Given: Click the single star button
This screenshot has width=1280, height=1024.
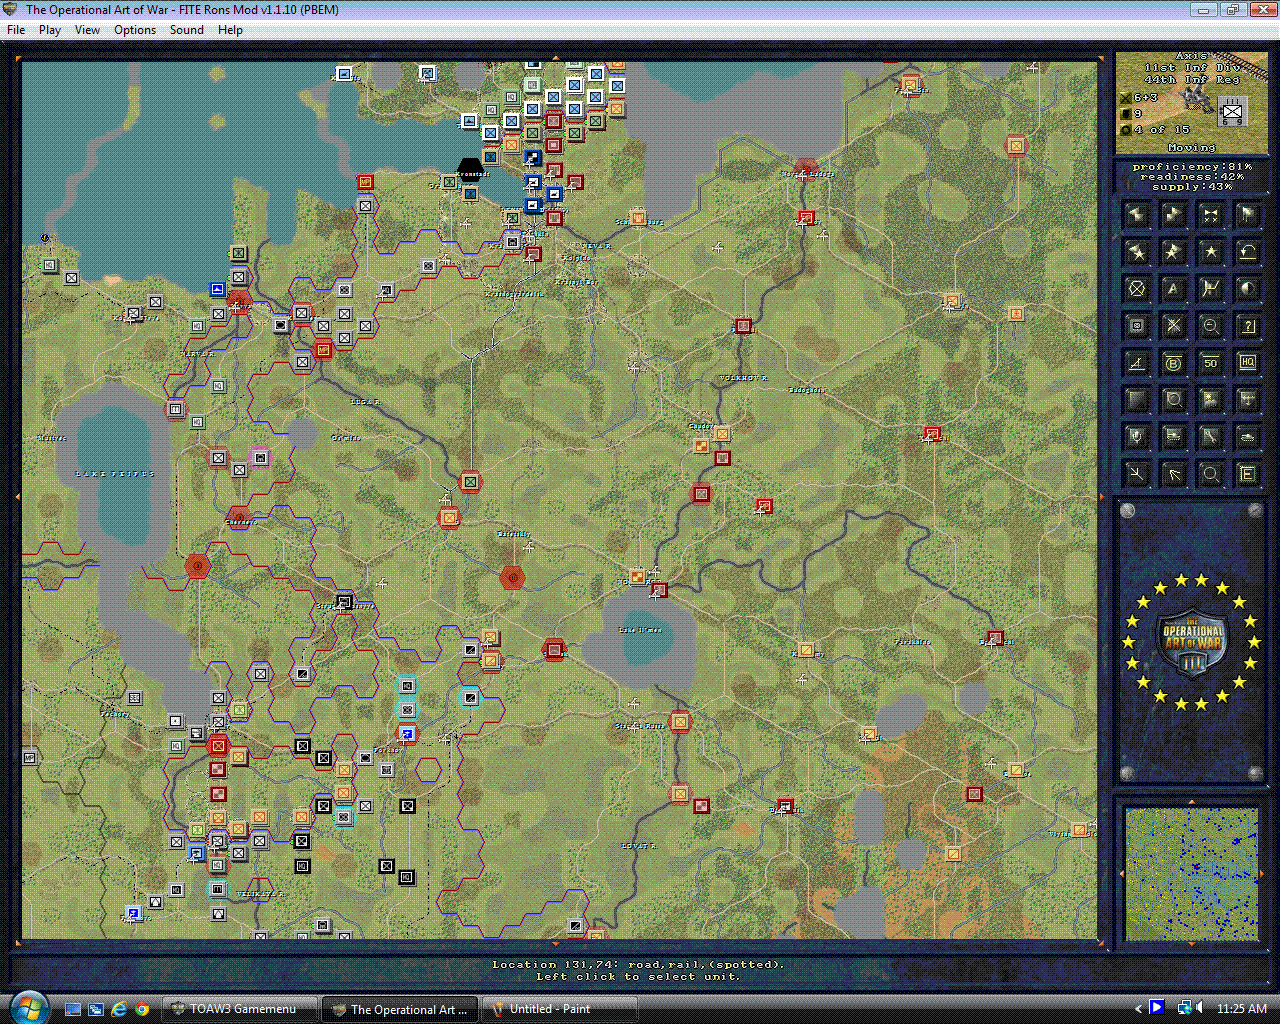Looking at the screenshot, I should [1210, 252].
